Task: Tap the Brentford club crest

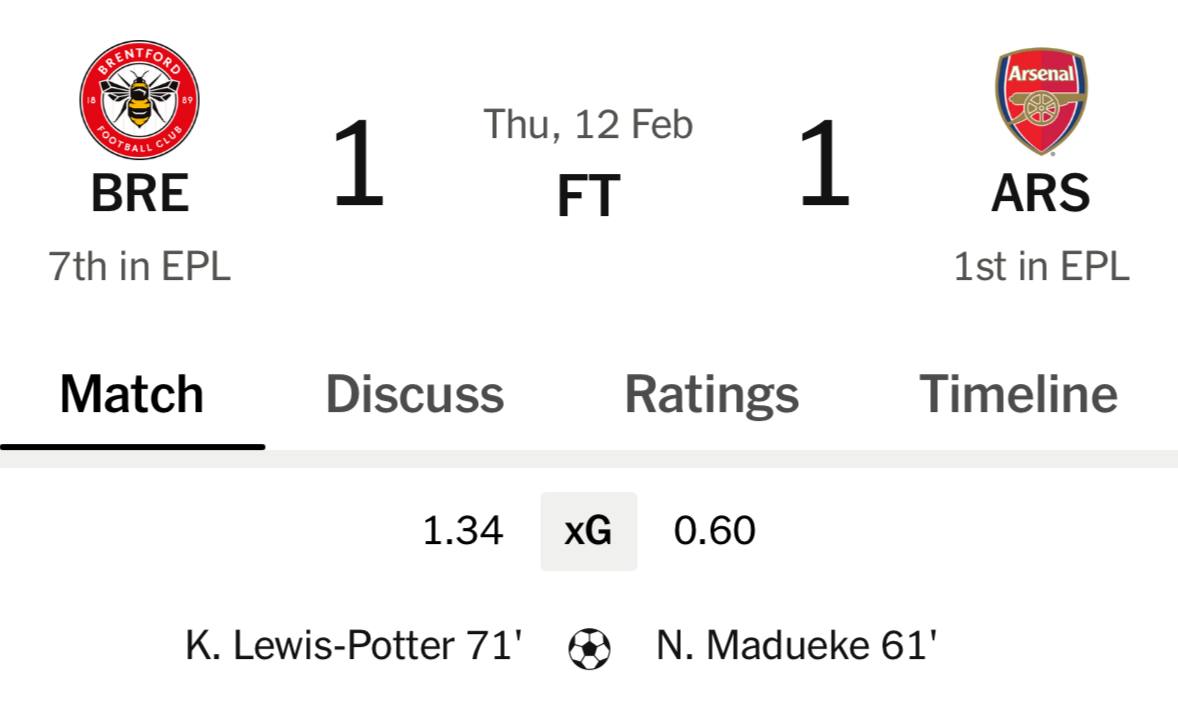Action: tap(139, 100)
